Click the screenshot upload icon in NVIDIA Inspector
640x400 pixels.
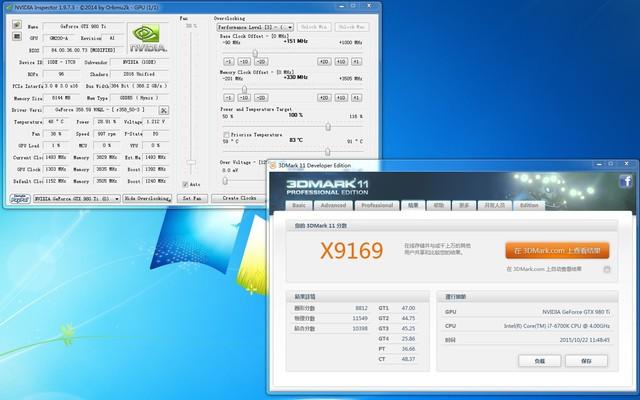click(16, 25)
